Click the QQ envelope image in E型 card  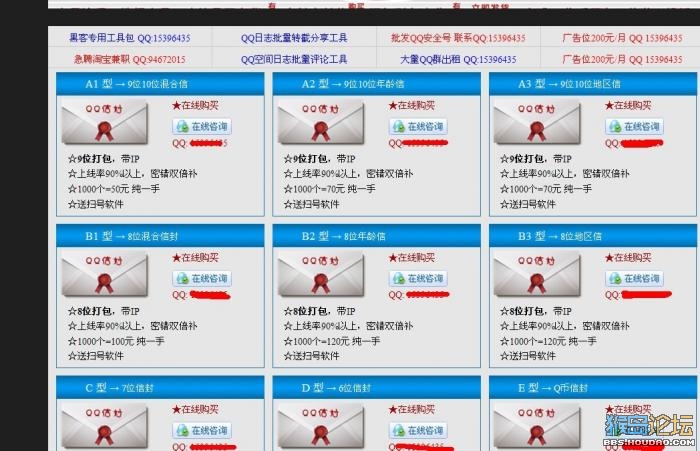[537, 426]
